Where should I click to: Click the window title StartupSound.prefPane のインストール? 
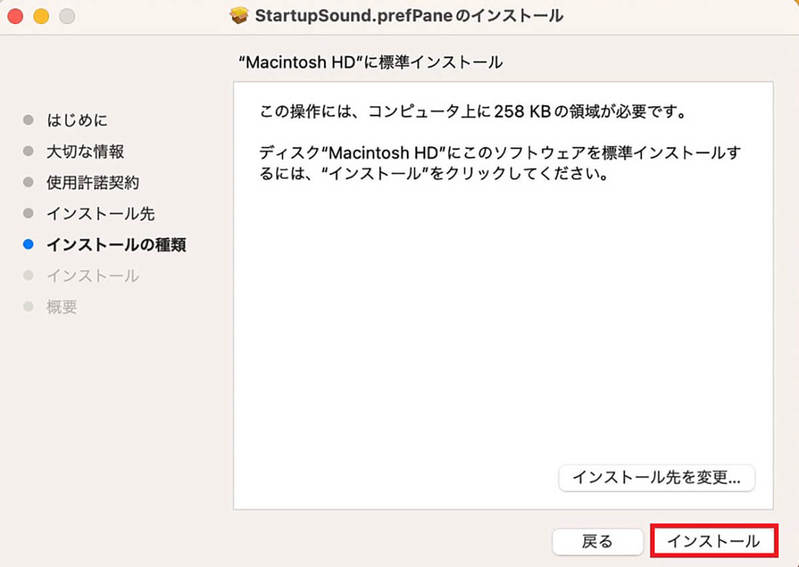click(409, 16)
